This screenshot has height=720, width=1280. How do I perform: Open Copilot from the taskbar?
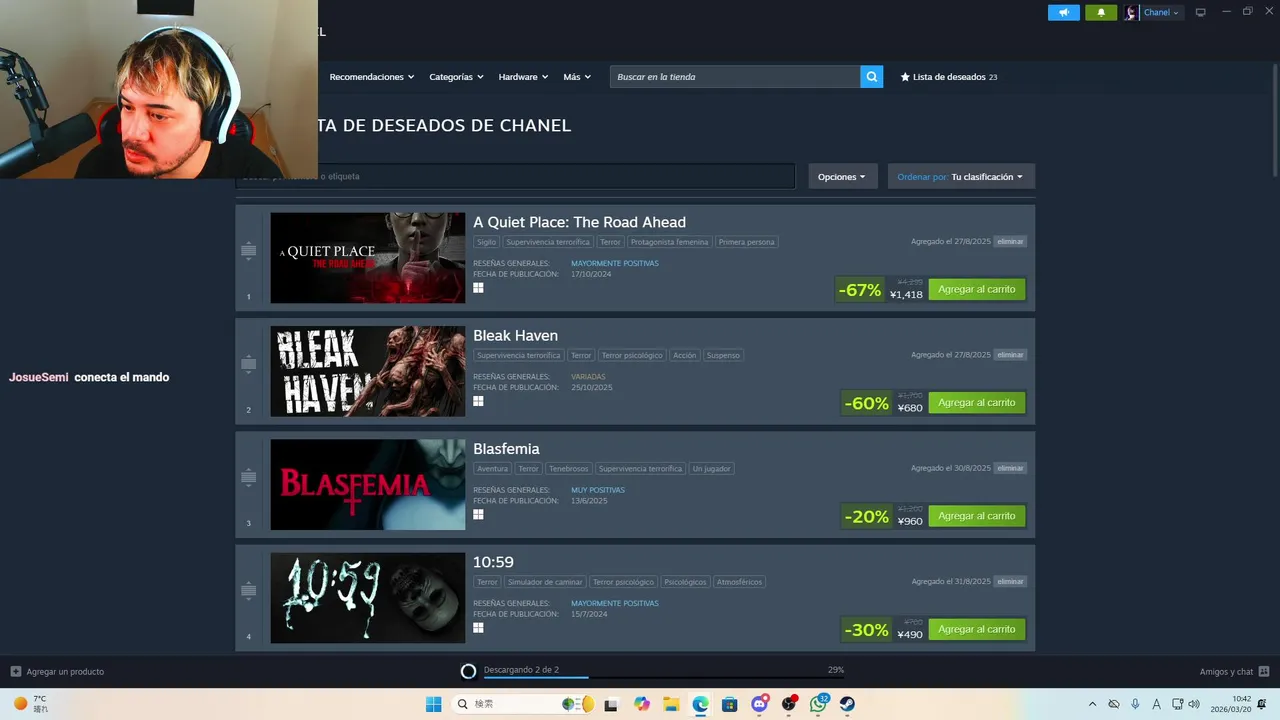(x=641, y=704)
